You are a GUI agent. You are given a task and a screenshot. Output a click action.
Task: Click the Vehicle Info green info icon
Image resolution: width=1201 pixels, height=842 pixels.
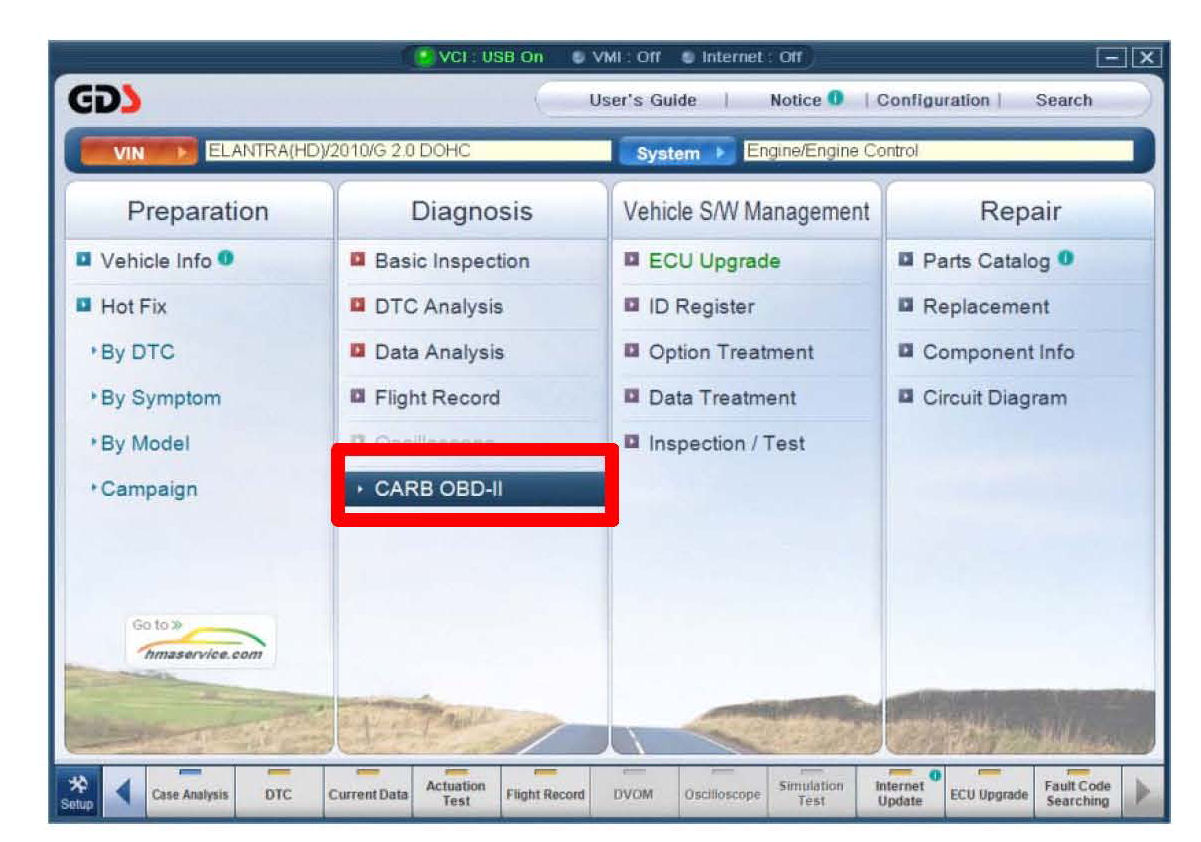(x=226, y=259)
